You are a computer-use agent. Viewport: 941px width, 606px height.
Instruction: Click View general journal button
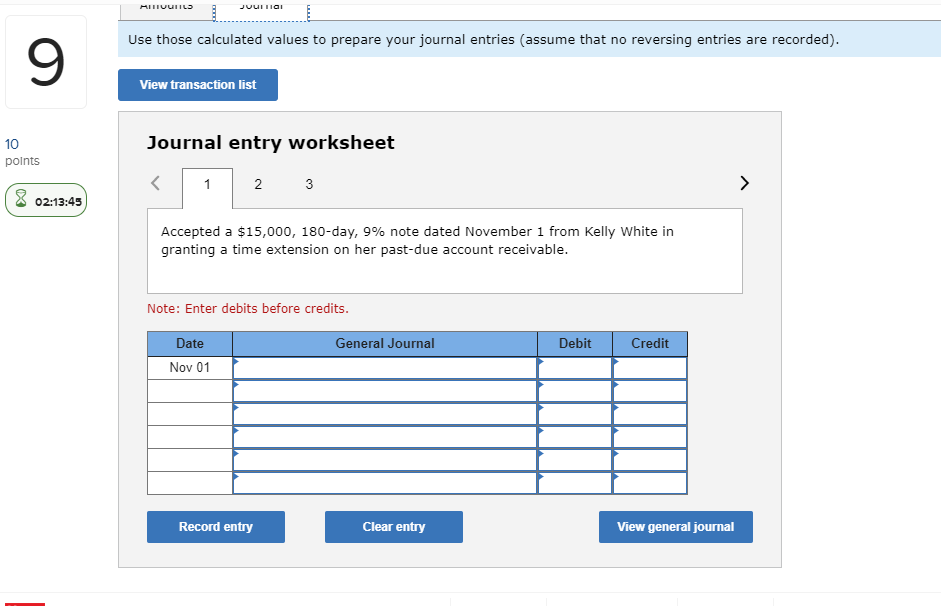(676, 527)
